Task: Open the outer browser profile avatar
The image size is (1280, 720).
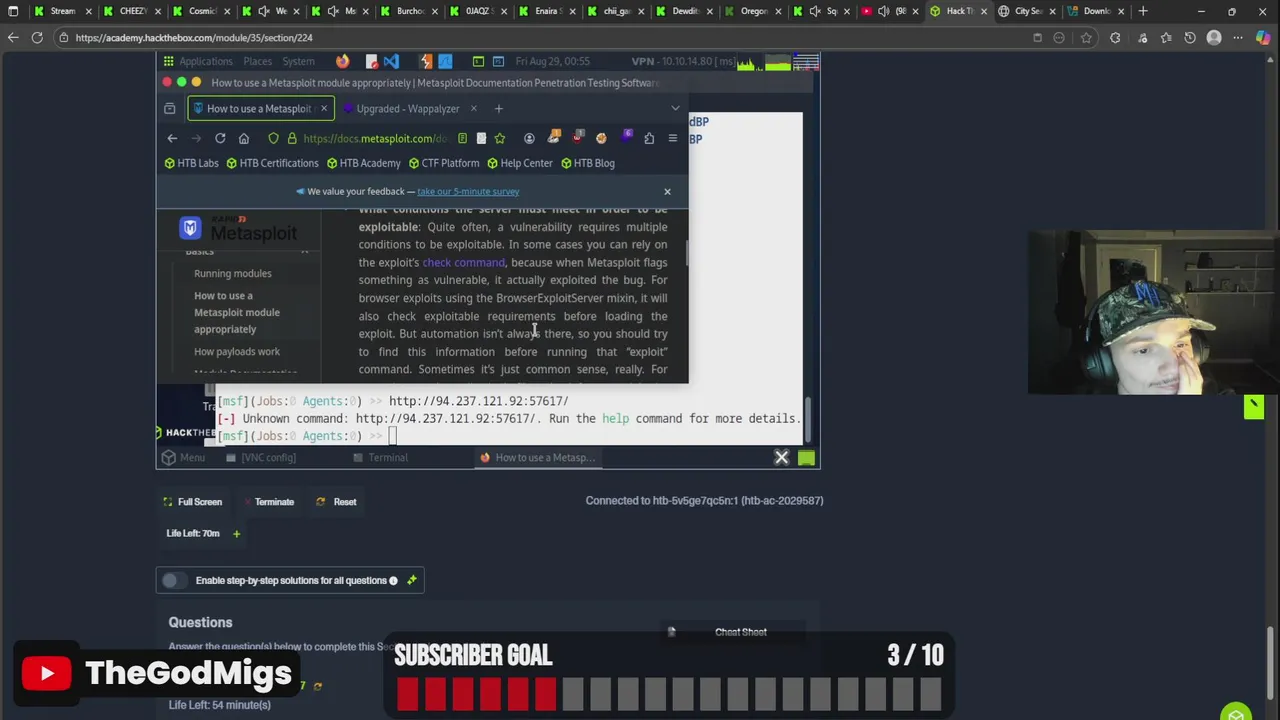Action: click(1214, 38)
